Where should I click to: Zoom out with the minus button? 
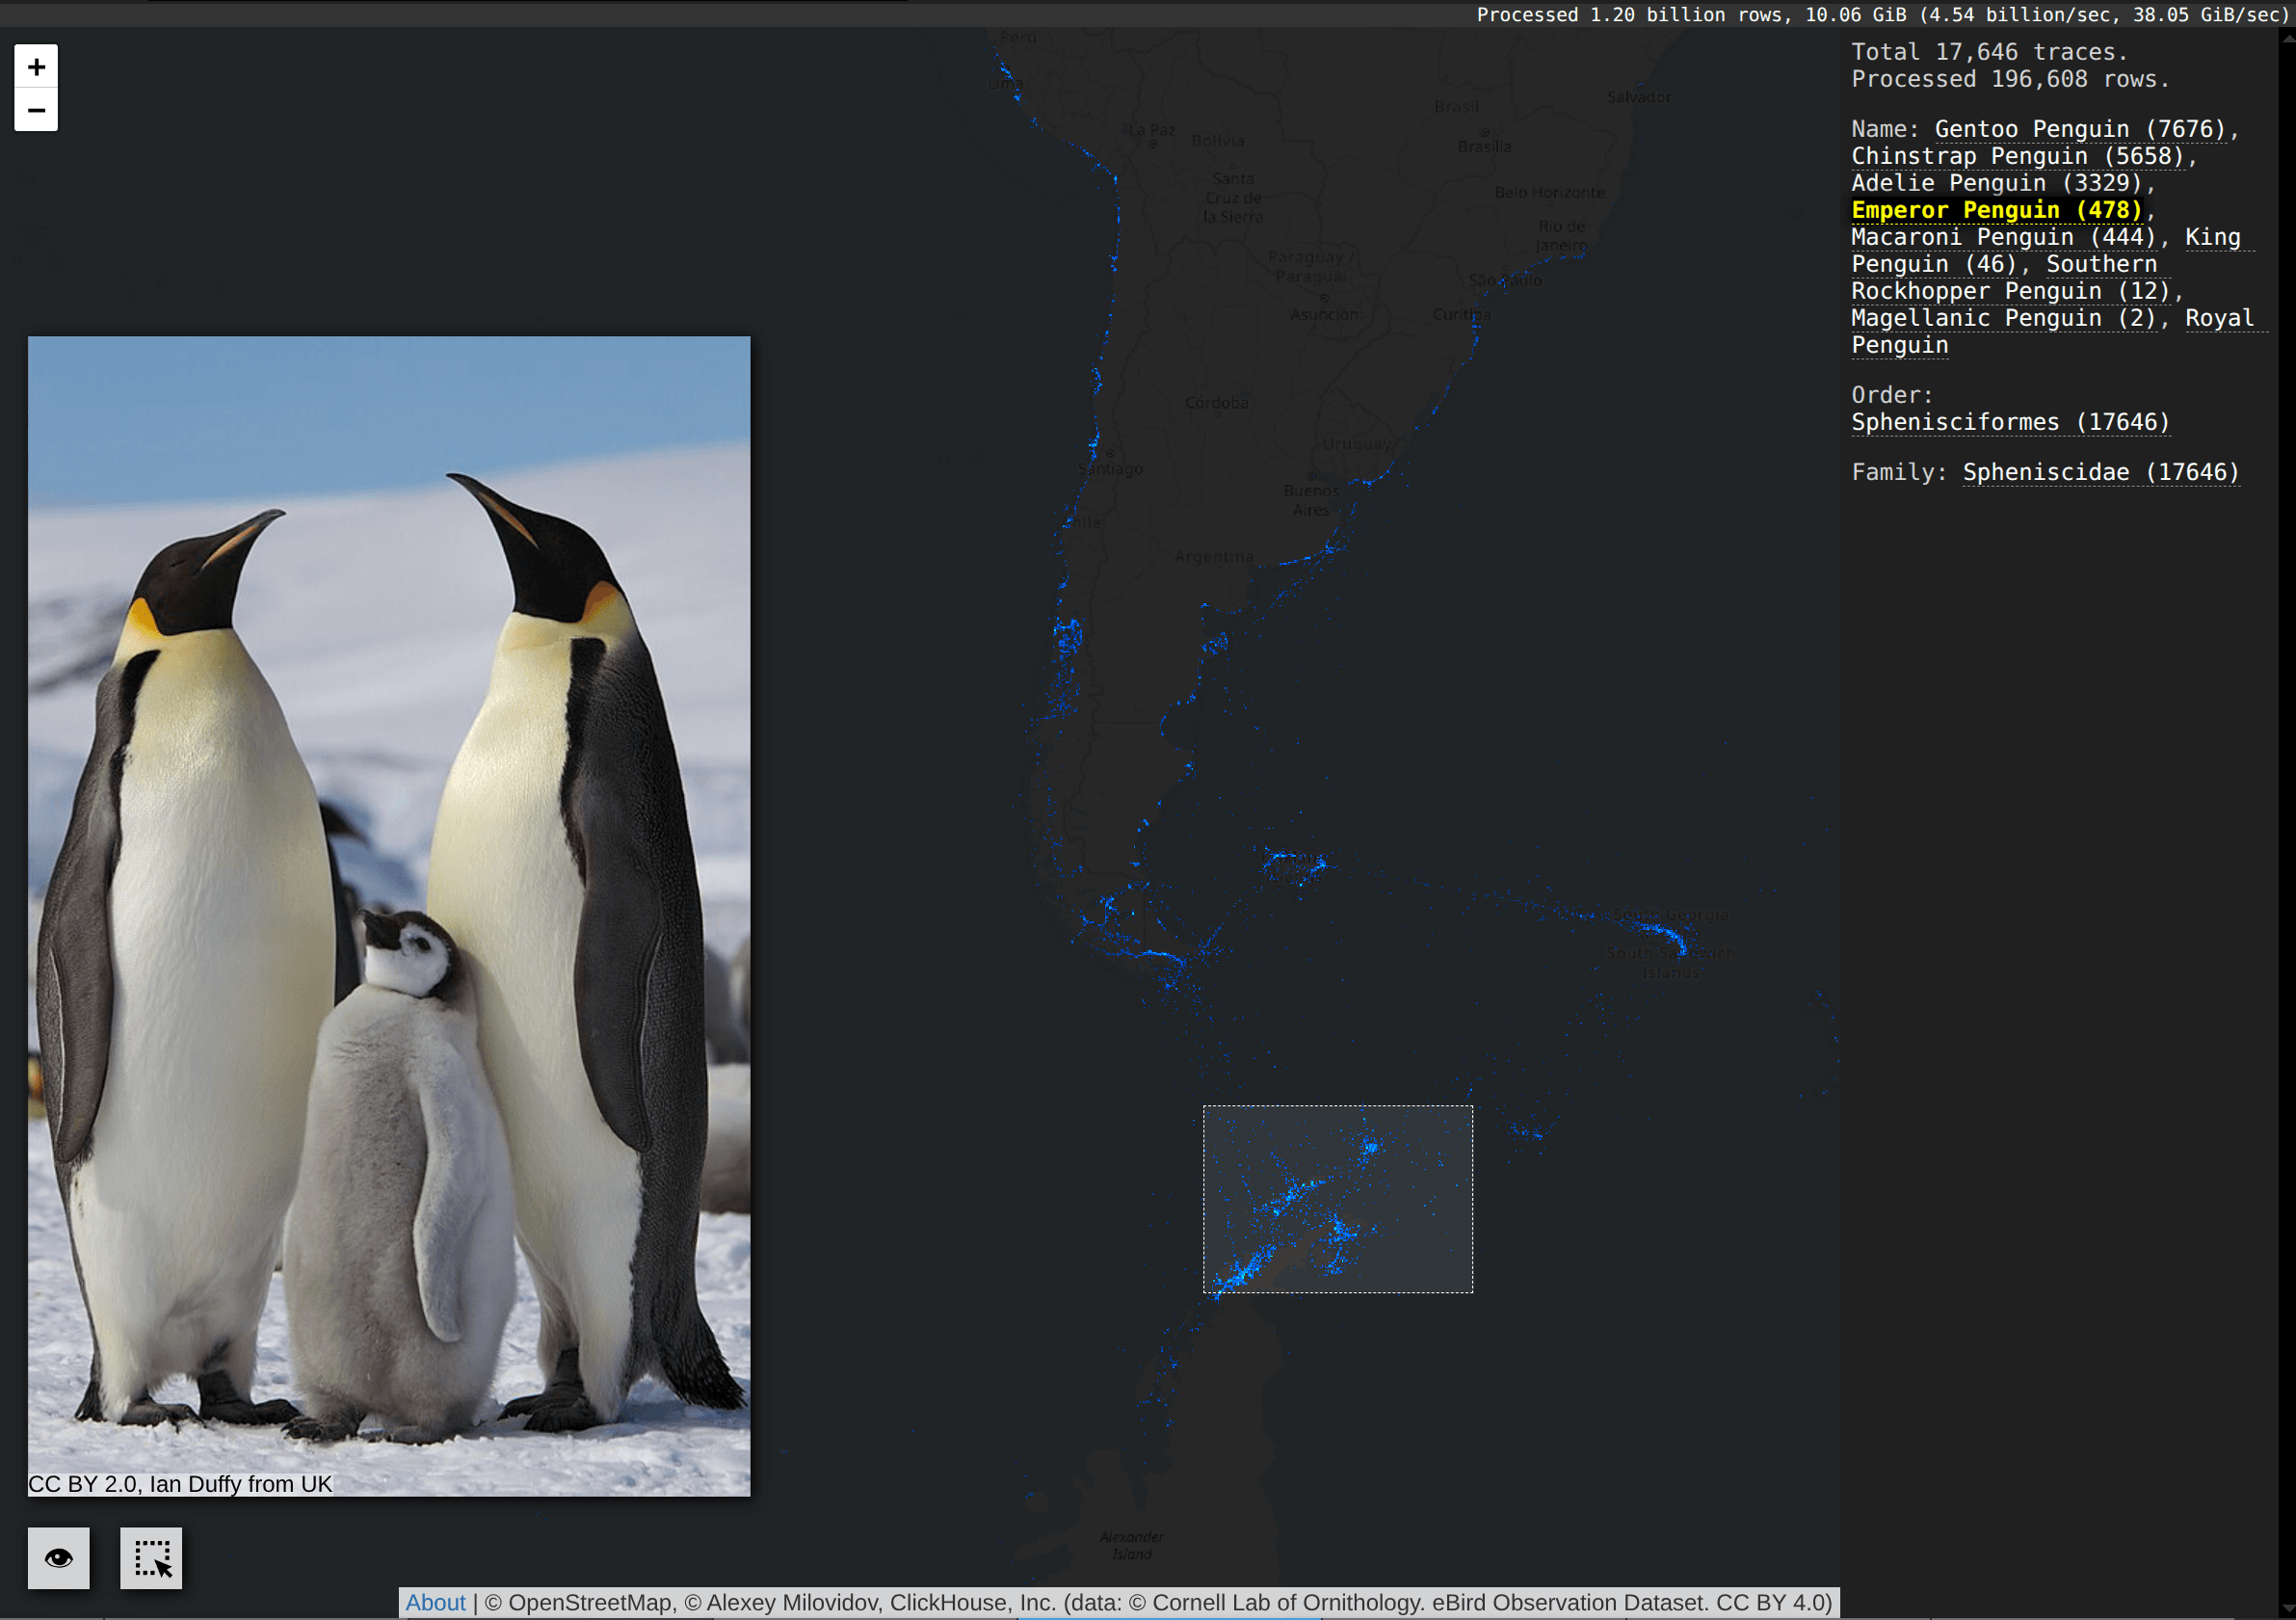tap(36, 110)
